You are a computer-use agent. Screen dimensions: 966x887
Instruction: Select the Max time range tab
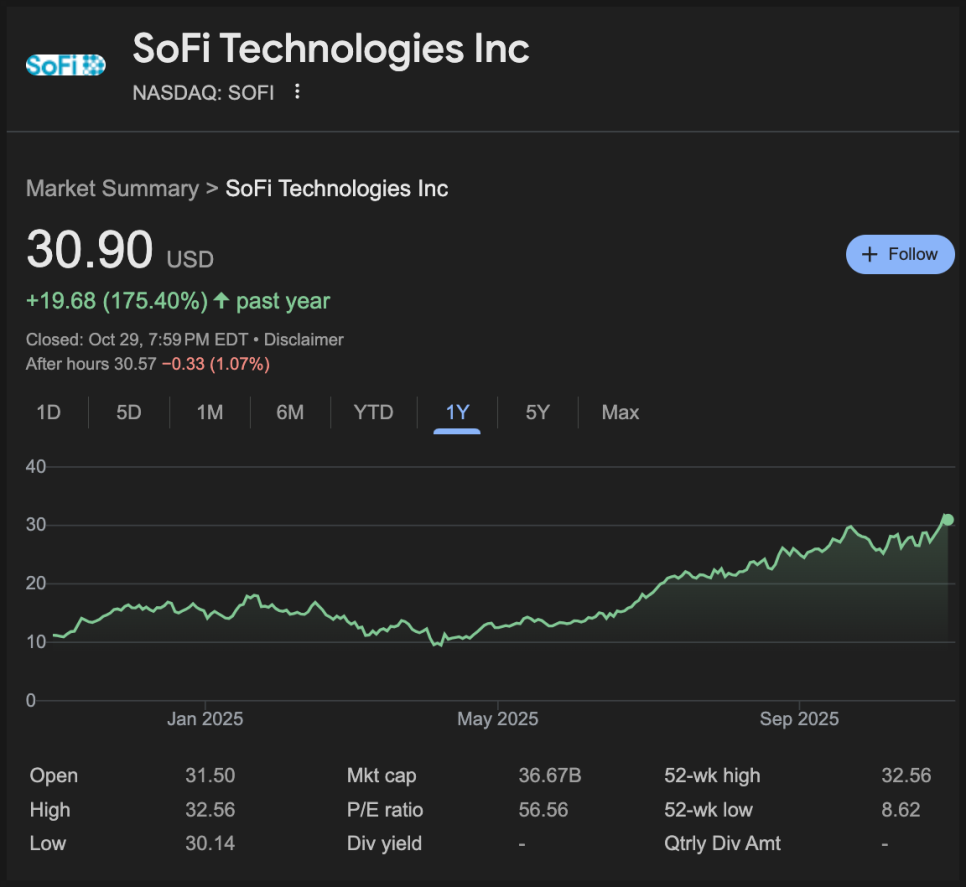620,412
